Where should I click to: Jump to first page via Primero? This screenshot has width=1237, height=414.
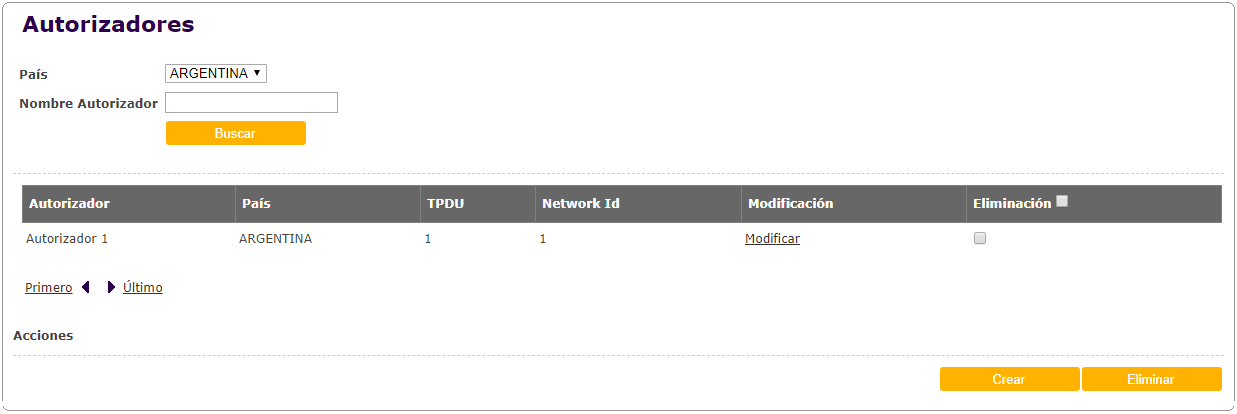click(x=48, y=288)
